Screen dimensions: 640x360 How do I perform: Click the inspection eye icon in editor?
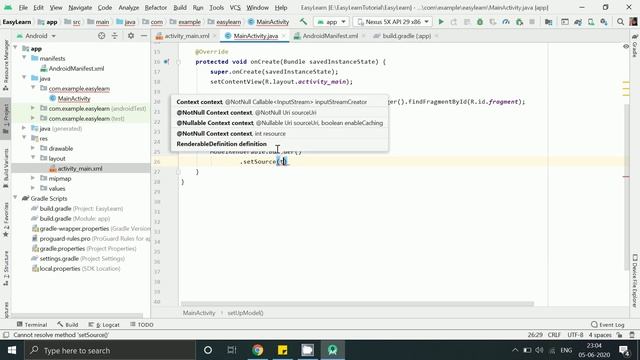[626, 47]
